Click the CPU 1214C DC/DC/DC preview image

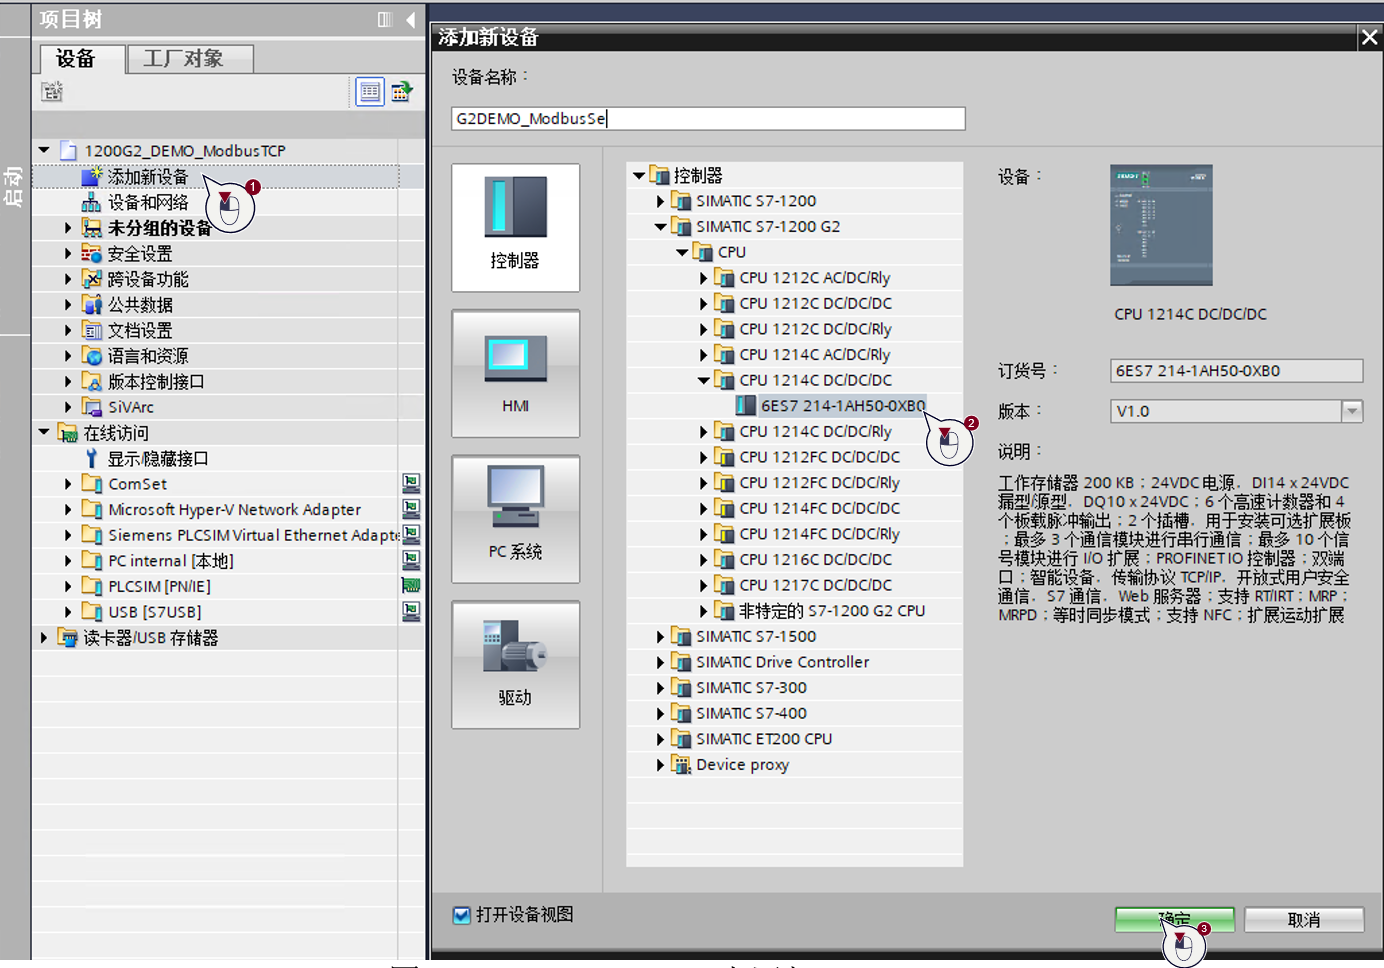(x=1161, y=225)
